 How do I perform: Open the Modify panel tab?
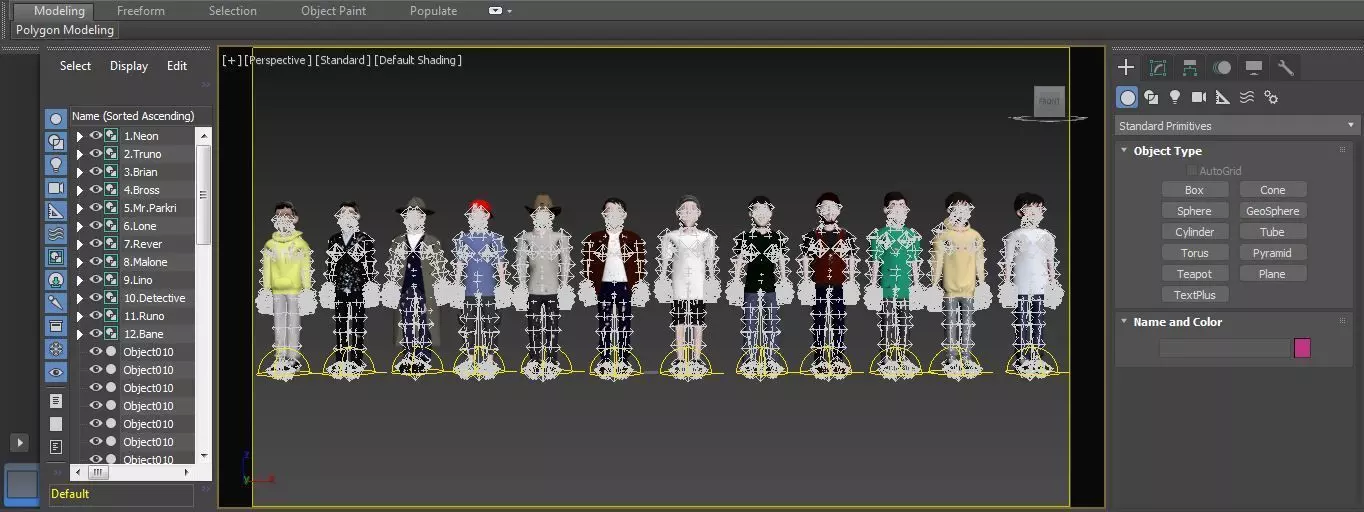click(x=1158, y=68)
